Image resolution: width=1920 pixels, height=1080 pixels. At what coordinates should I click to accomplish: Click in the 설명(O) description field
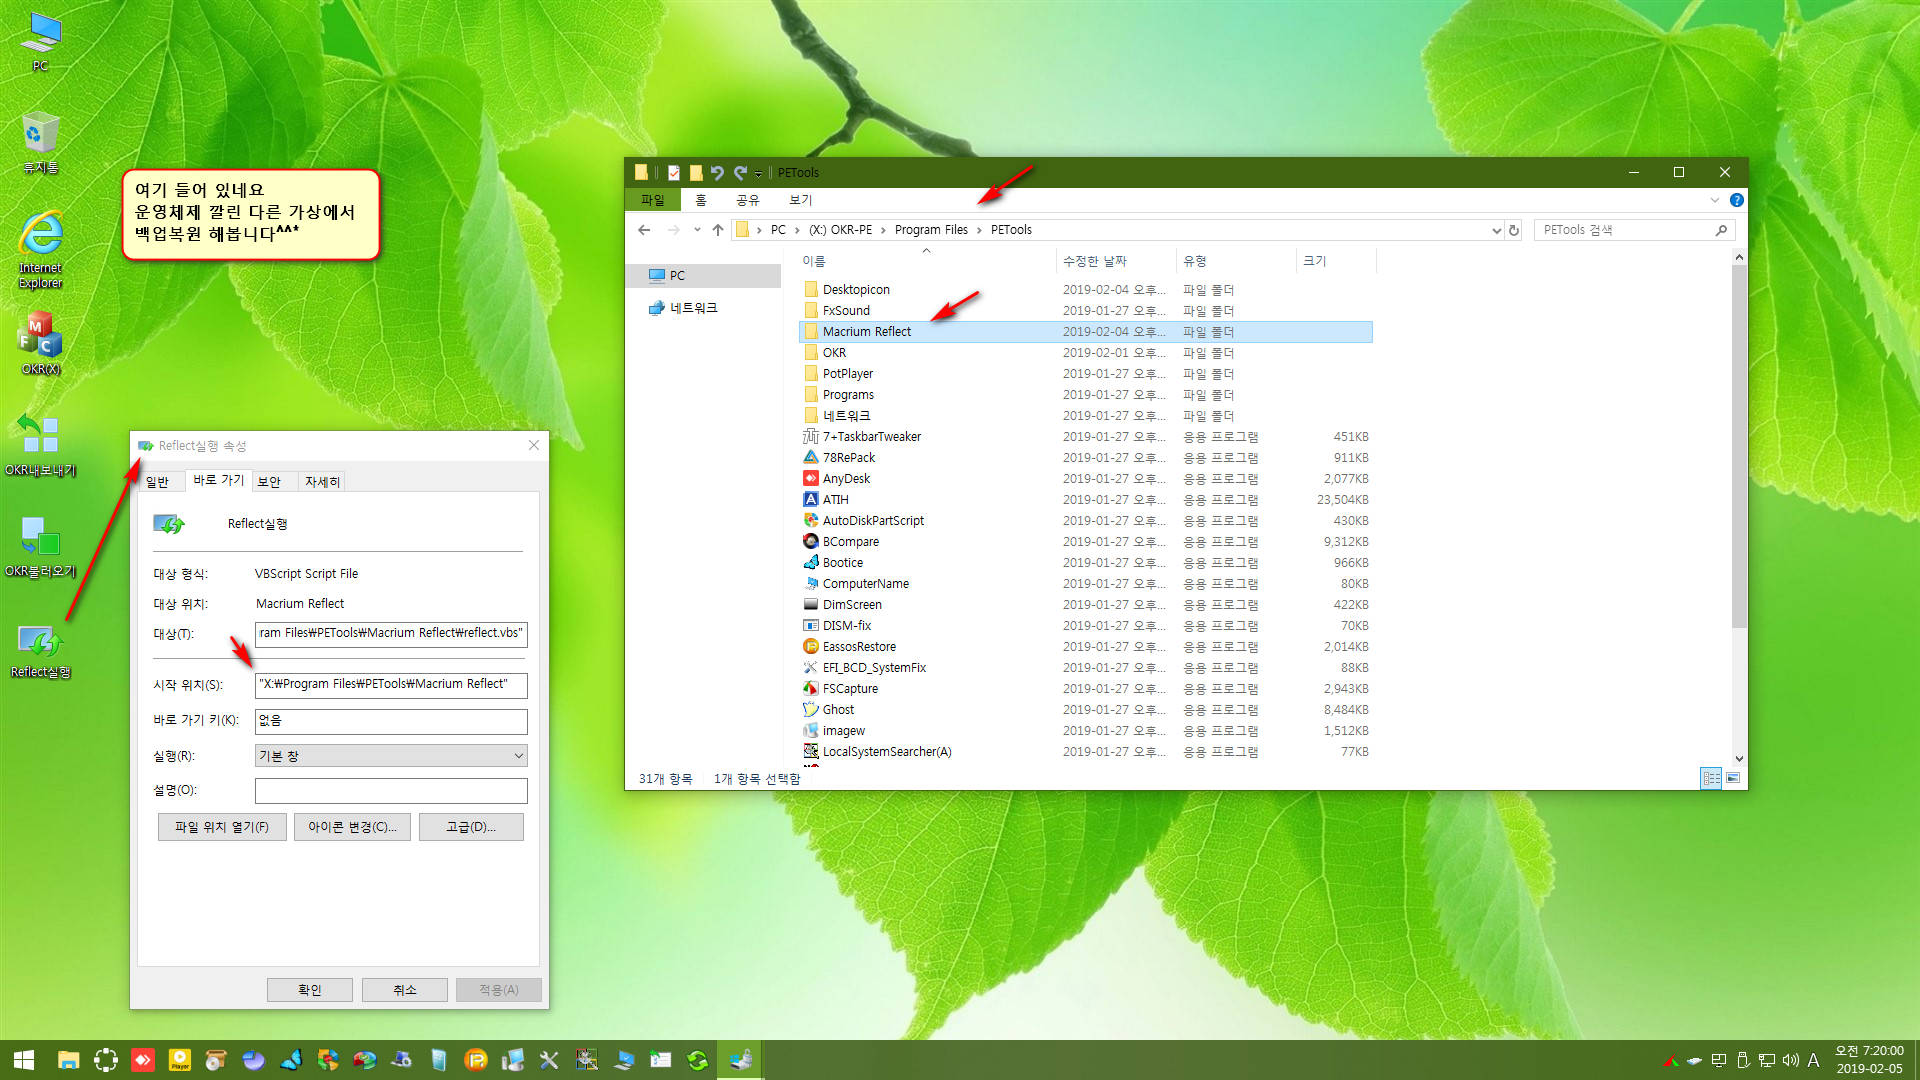point(391,791)
